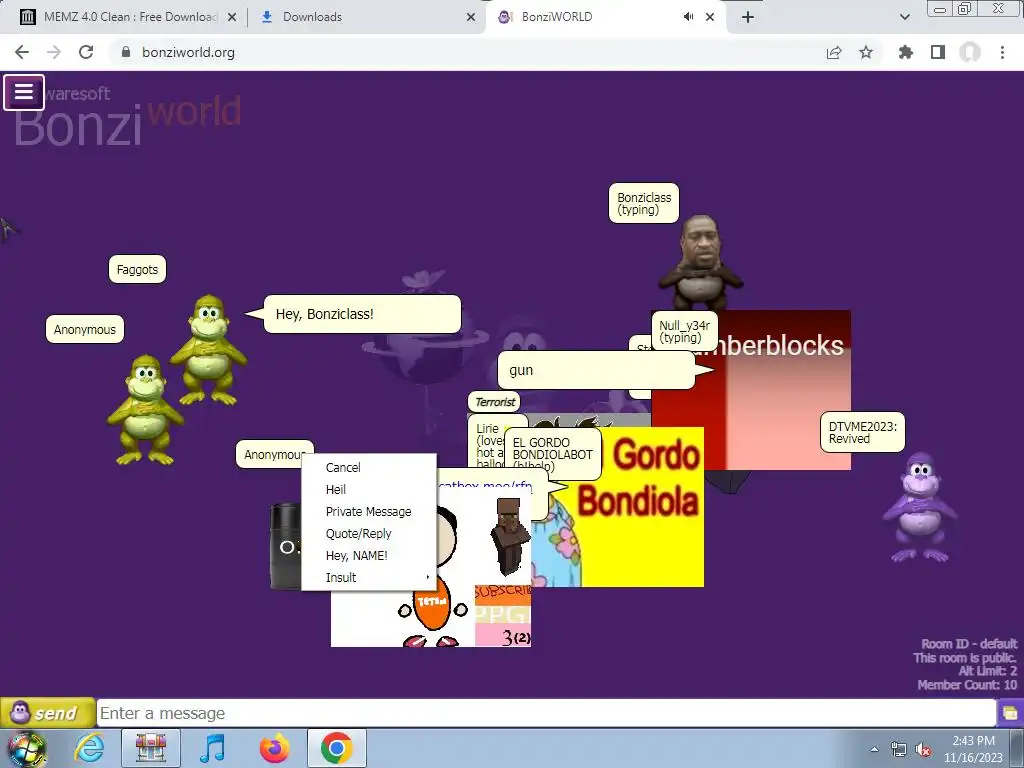Click the yellow icon beside message box
The width and height of the screenshot is (1024, 768).
1010,713
